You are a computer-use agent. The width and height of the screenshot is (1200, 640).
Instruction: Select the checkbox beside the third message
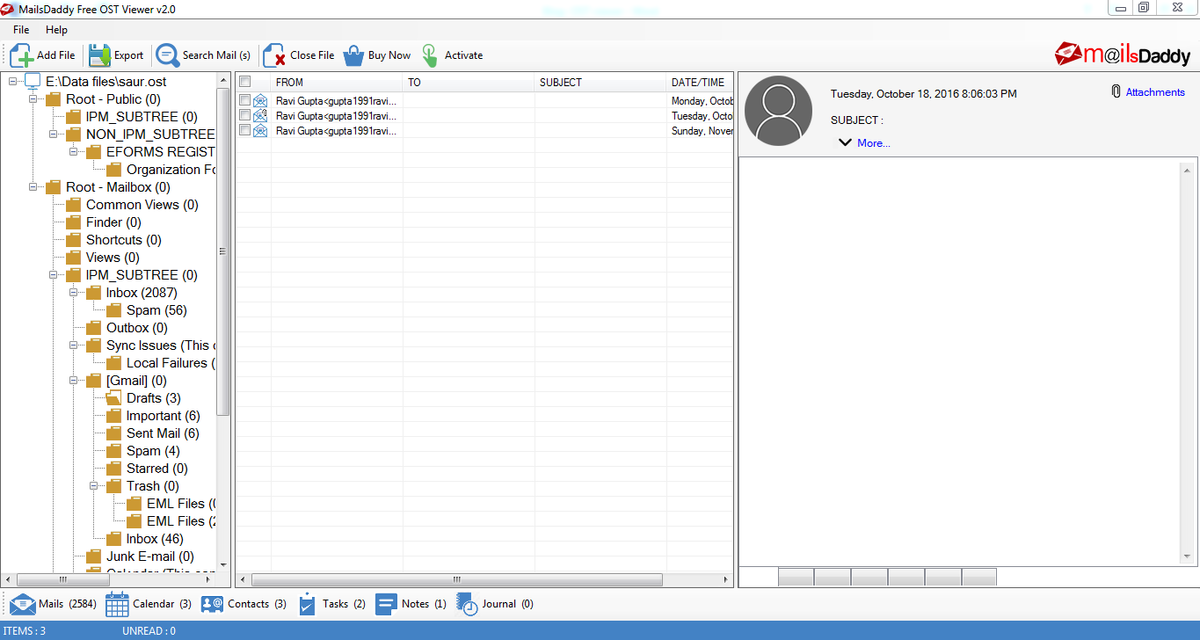[243, 131]
